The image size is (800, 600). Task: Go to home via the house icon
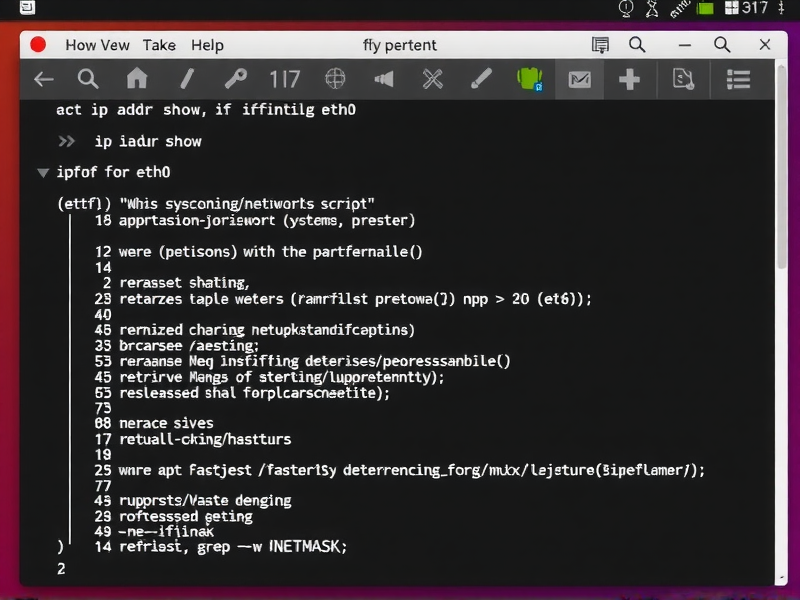coord(137,80)
